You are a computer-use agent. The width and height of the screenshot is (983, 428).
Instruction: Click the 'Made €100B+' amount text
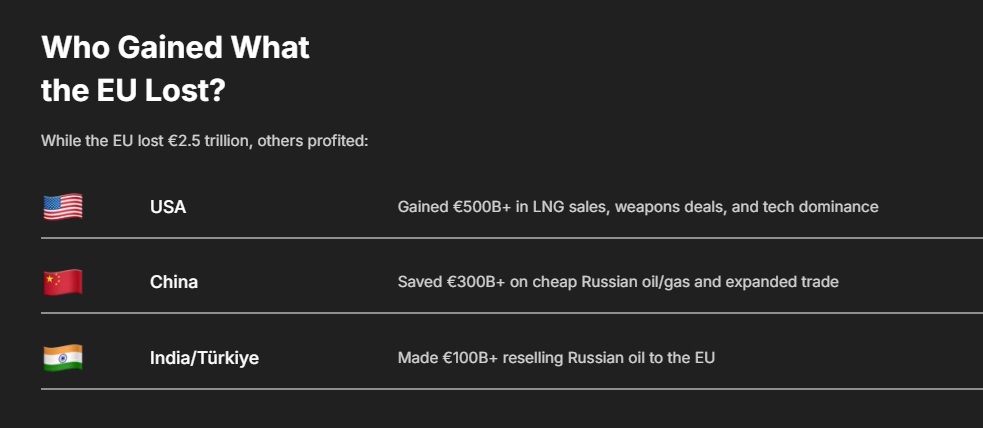pos(448,358)
